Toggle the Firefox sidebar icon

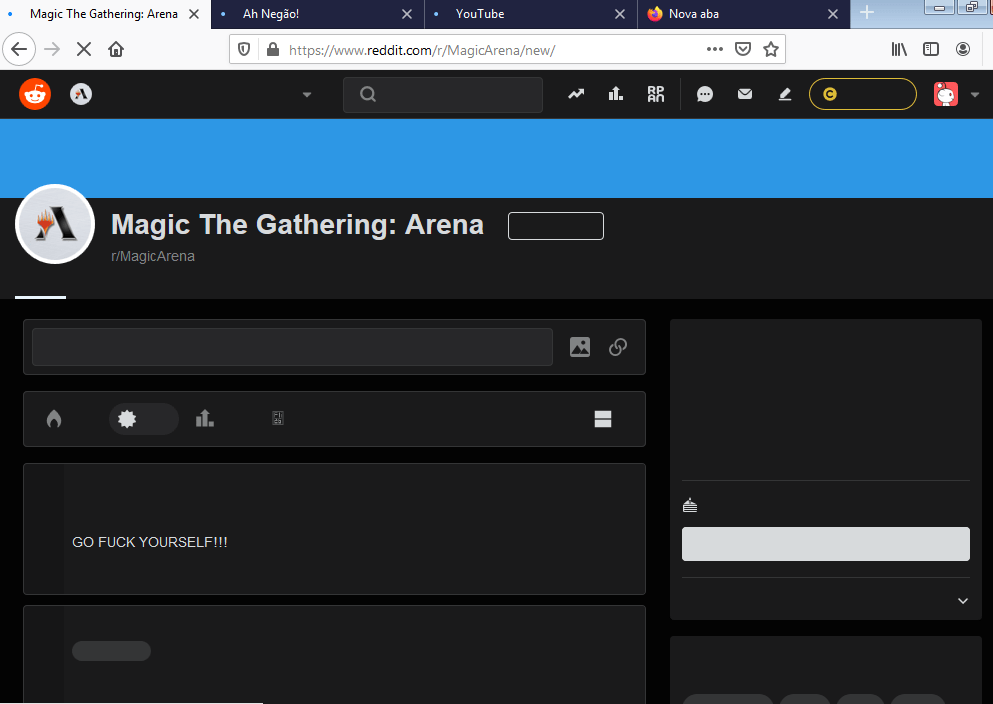931,49
